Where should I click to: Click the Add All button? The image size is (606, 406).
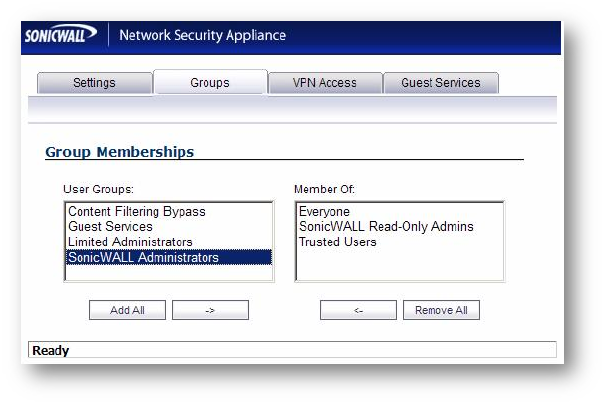pyautogui.click(x=127, y=310)
